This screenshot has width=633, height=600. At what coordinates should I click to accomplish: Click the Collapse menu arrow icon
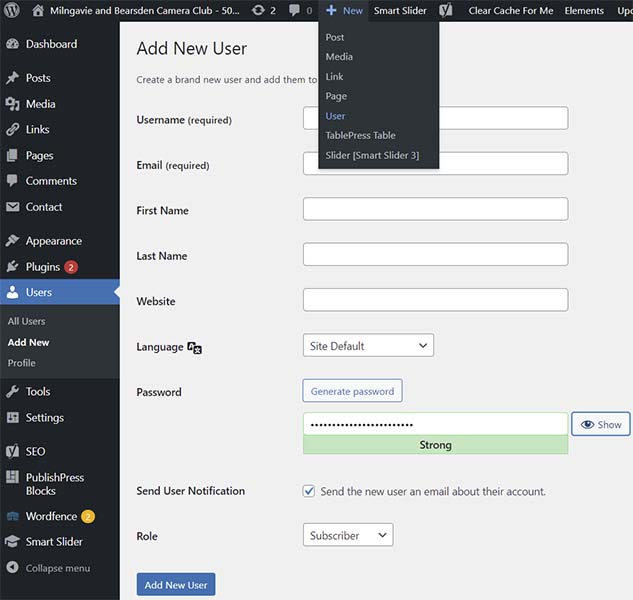tap(13, 567)
